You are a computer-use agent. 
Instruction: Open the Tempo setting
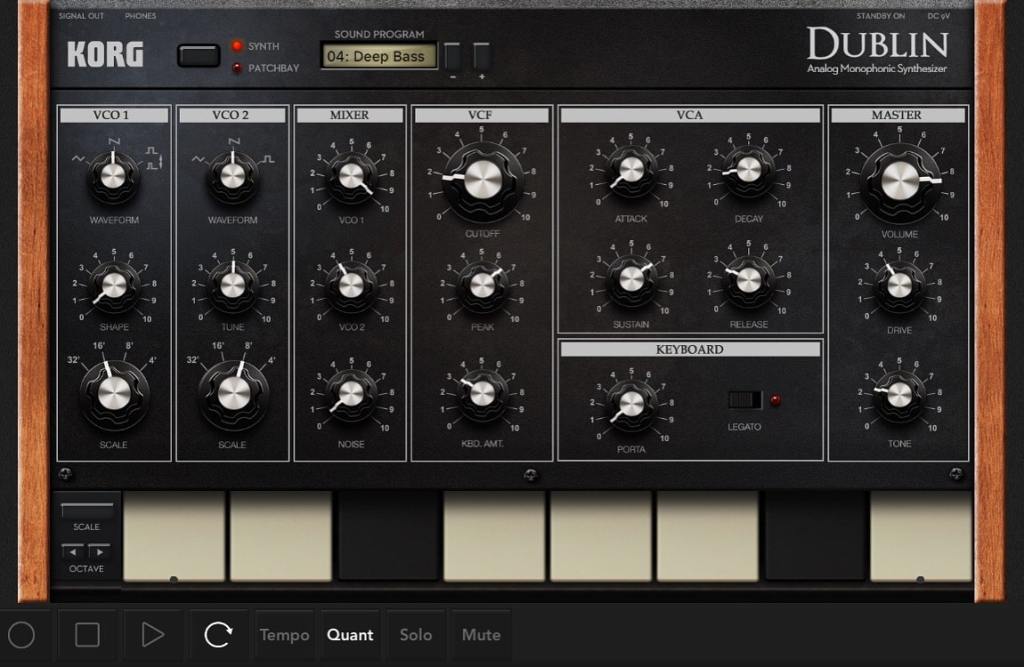[x=284, y=635]
